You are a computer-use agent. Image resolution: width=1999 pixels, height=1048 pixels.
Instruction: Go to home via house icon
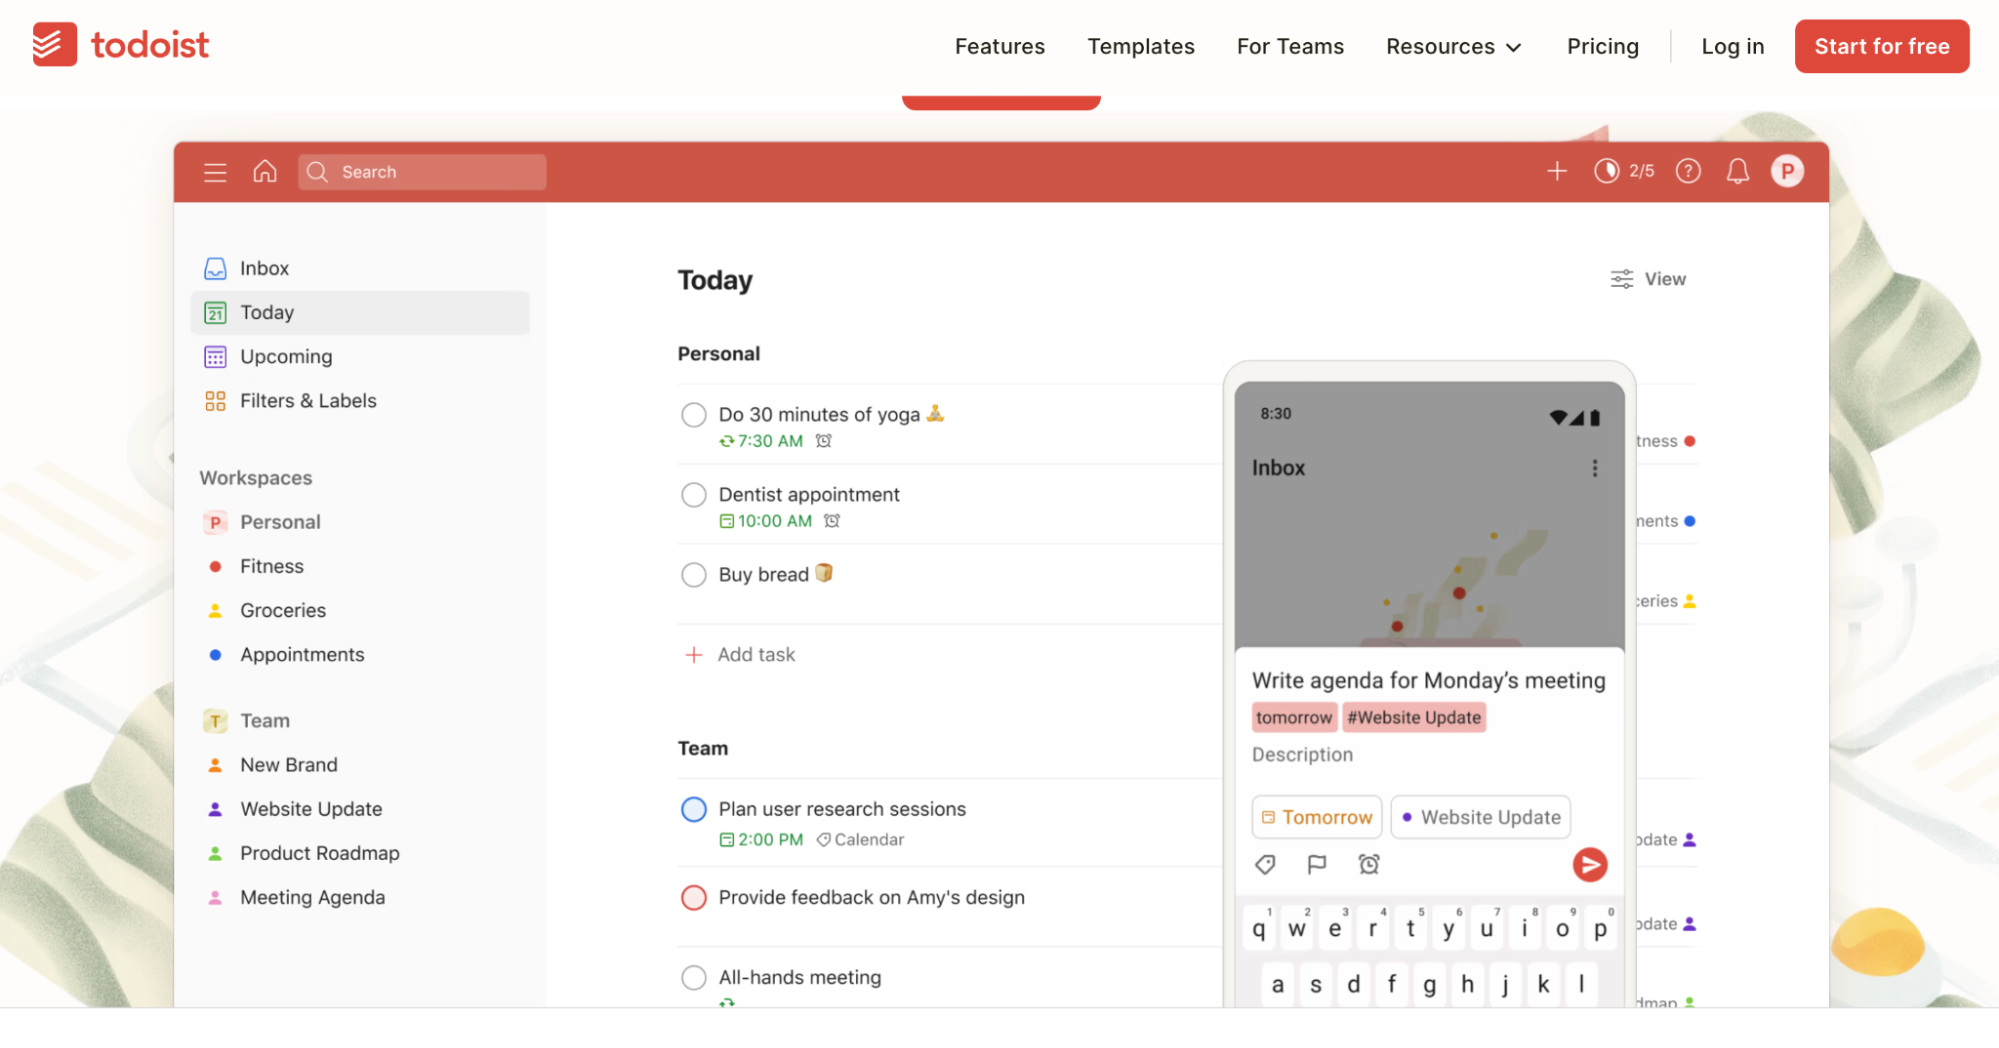265,172
